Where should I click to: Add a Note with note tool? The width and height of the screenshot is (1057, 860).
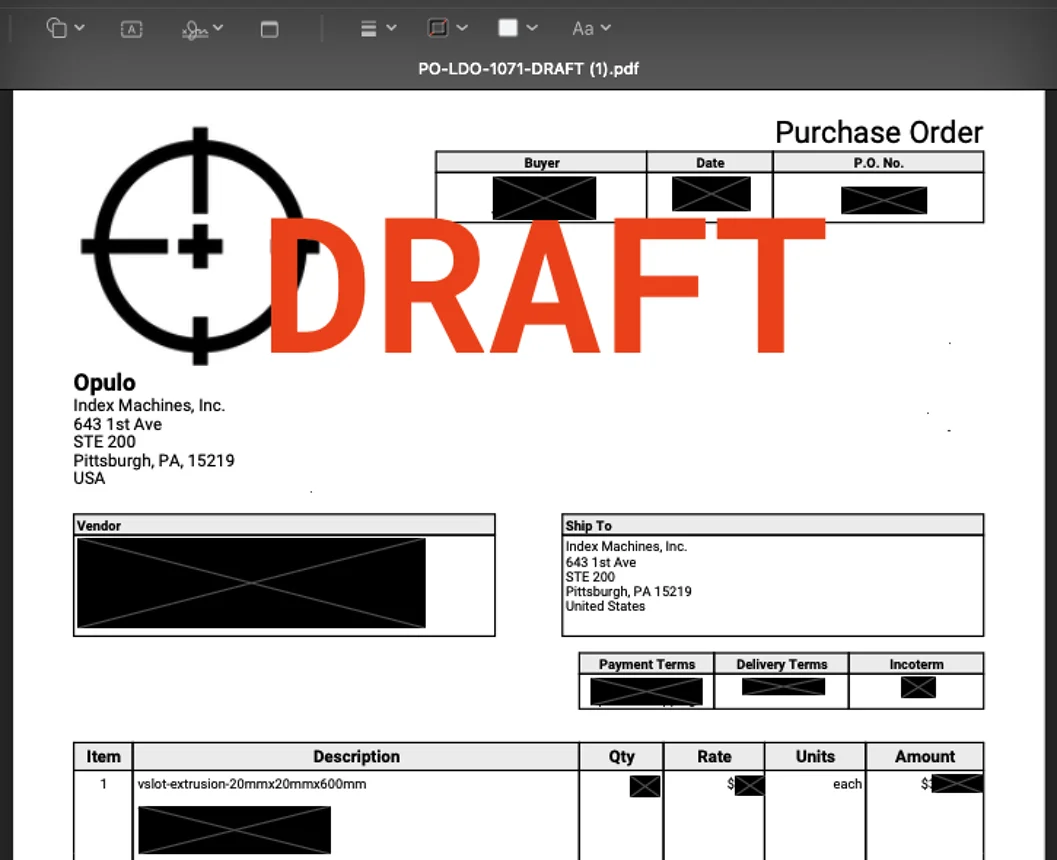click(269, 29)
